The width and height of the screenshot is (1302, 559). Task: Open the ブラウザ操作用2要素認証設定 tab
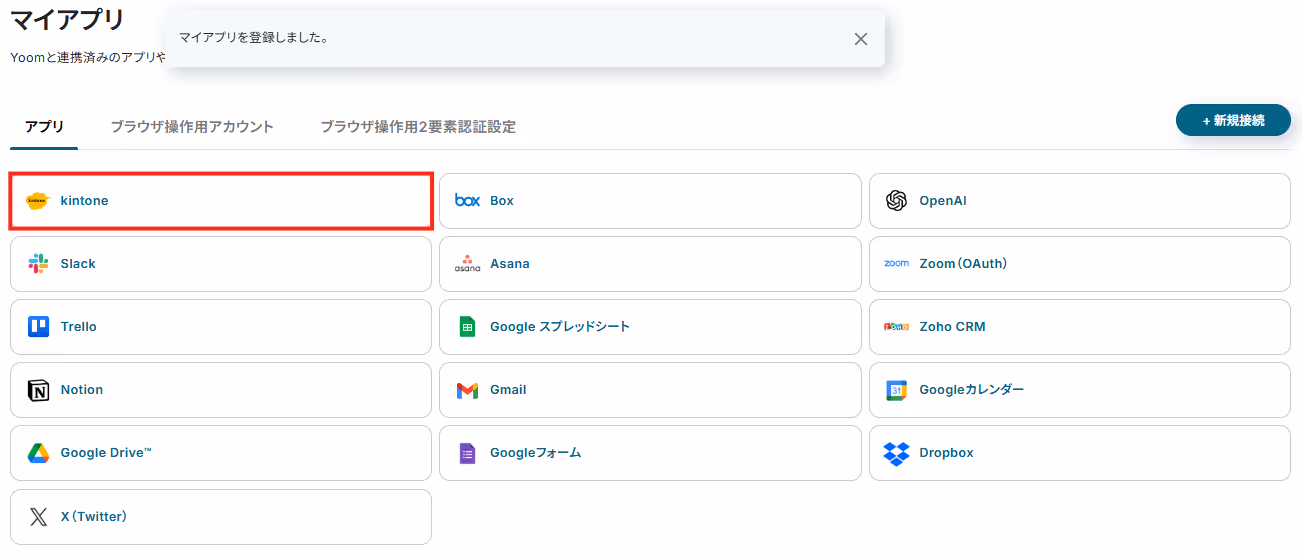[x=418, y=127]
